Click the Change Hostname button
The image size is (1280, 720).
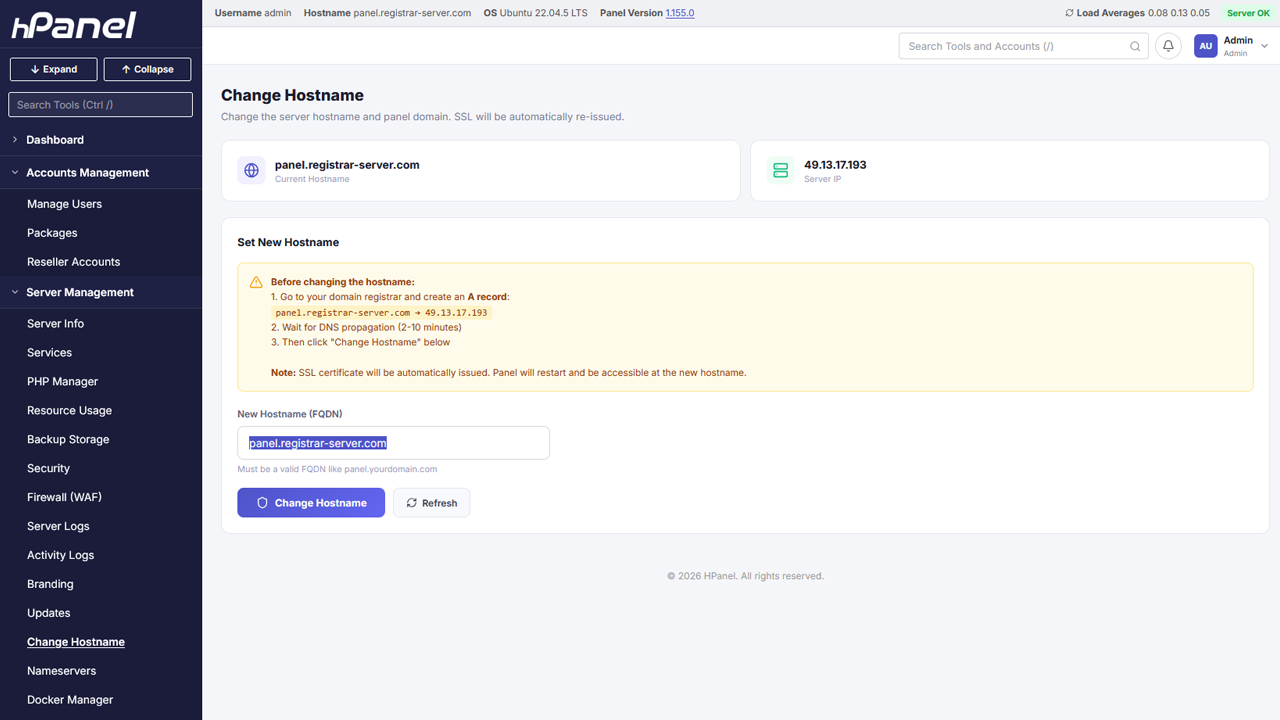pos(311,503)
